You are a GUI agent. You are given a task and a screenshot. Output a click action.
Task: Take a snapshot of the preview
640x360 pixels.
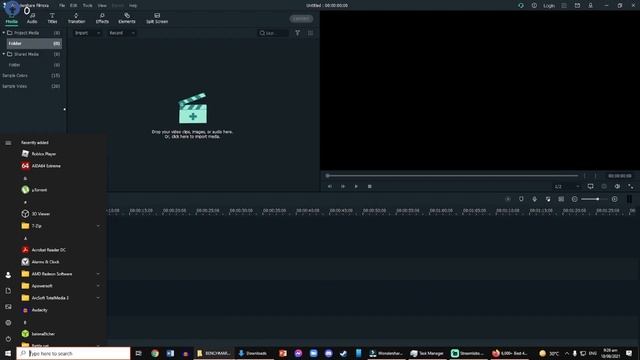pos(604,187)
